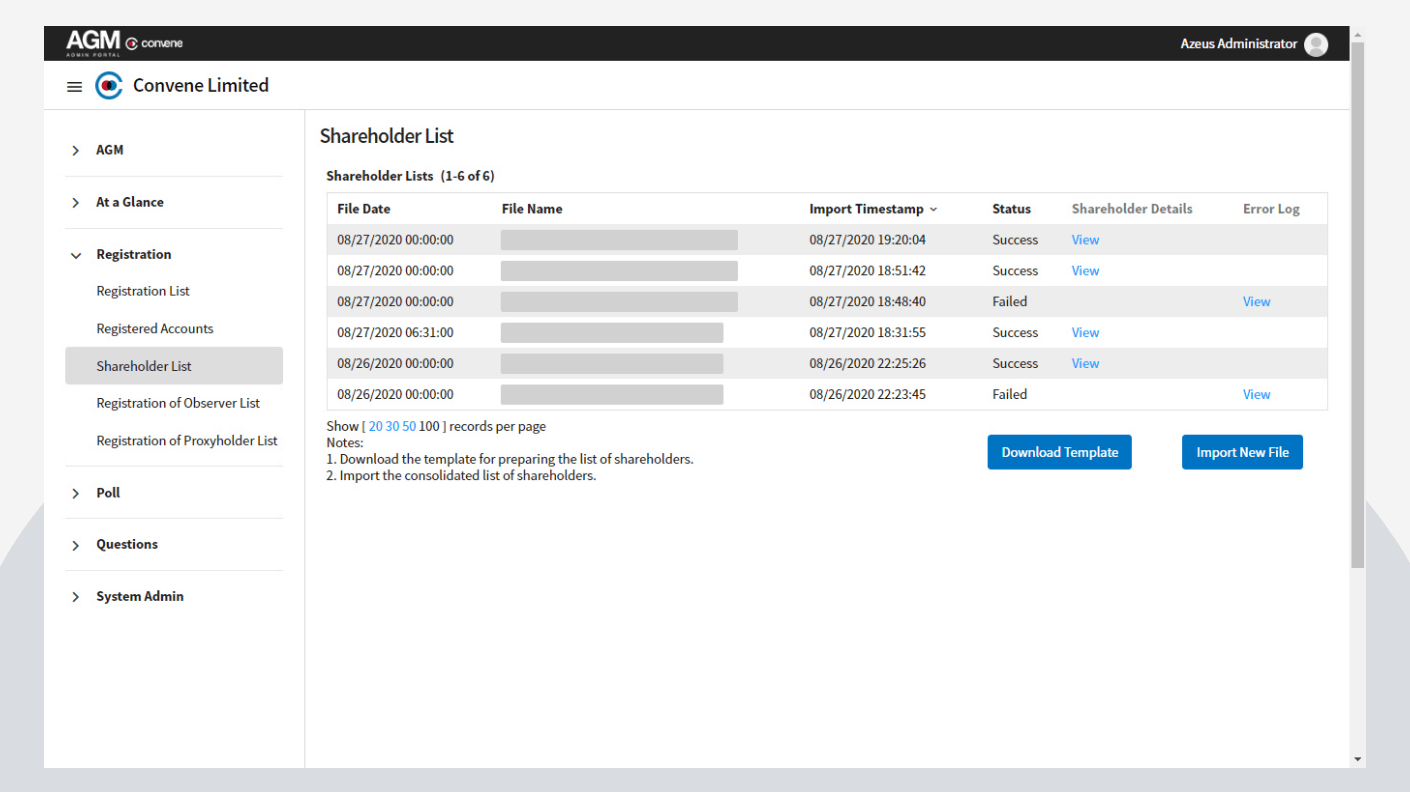Open the Registration List page
Image resolution: width=1410 pixels, height=792 pixels.
click(142, 291)
